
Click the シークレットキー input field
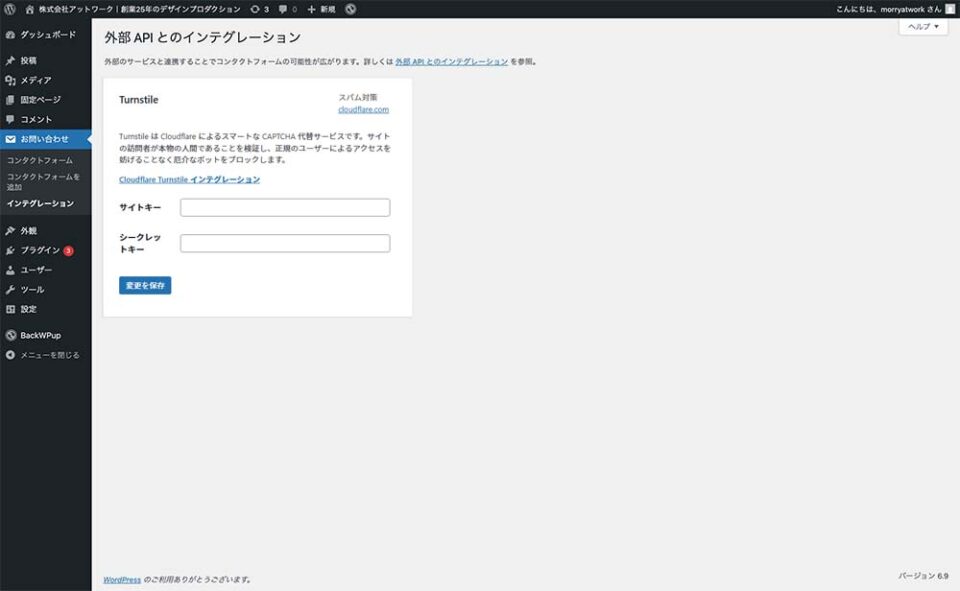click(285, 243)
